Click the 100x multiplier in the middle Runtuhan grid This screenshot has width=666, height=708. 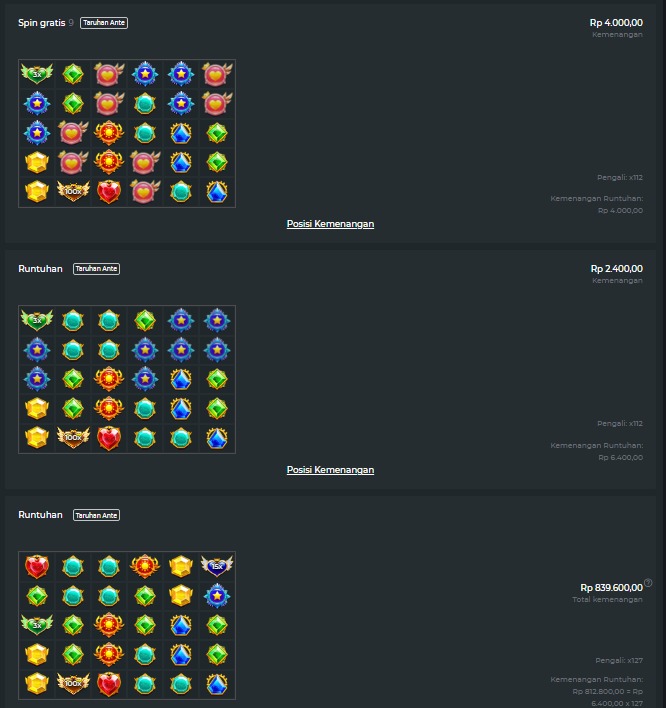pos(73,437)
